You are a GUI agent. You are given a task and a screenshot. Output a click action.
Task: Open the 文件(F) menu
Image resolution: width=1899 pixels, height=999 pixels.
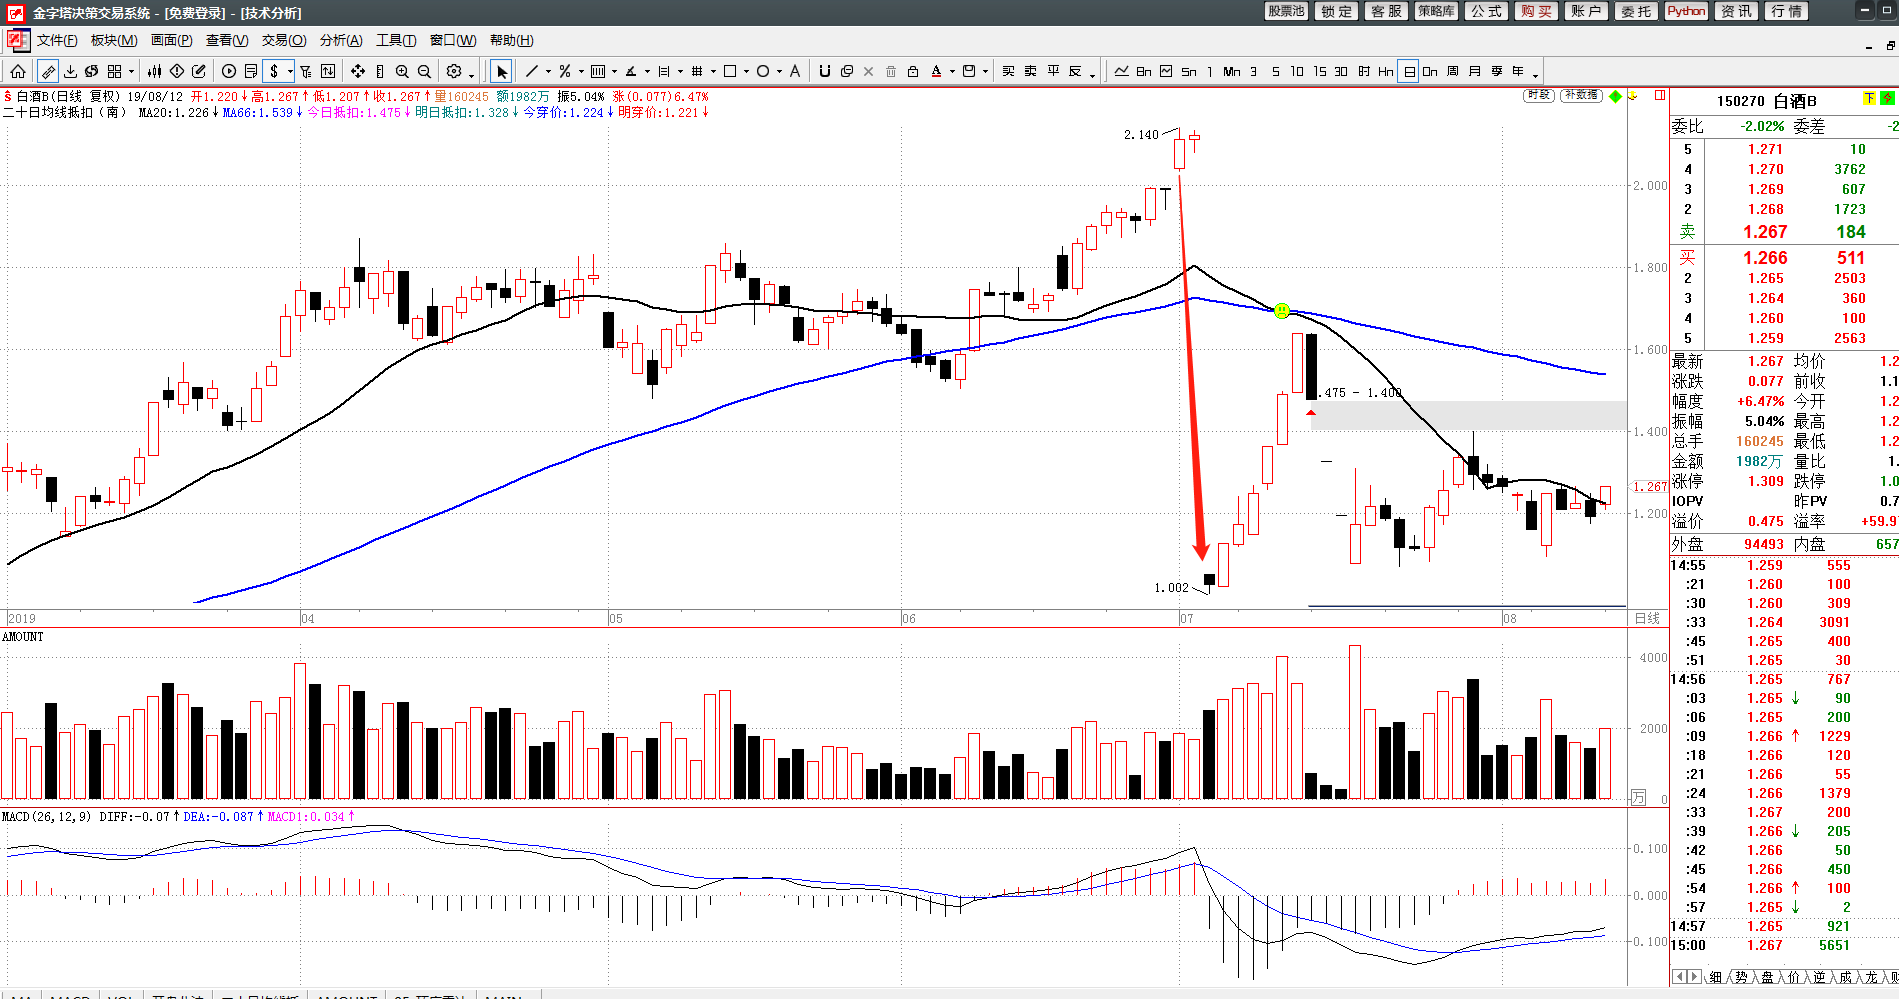[57, 40]
